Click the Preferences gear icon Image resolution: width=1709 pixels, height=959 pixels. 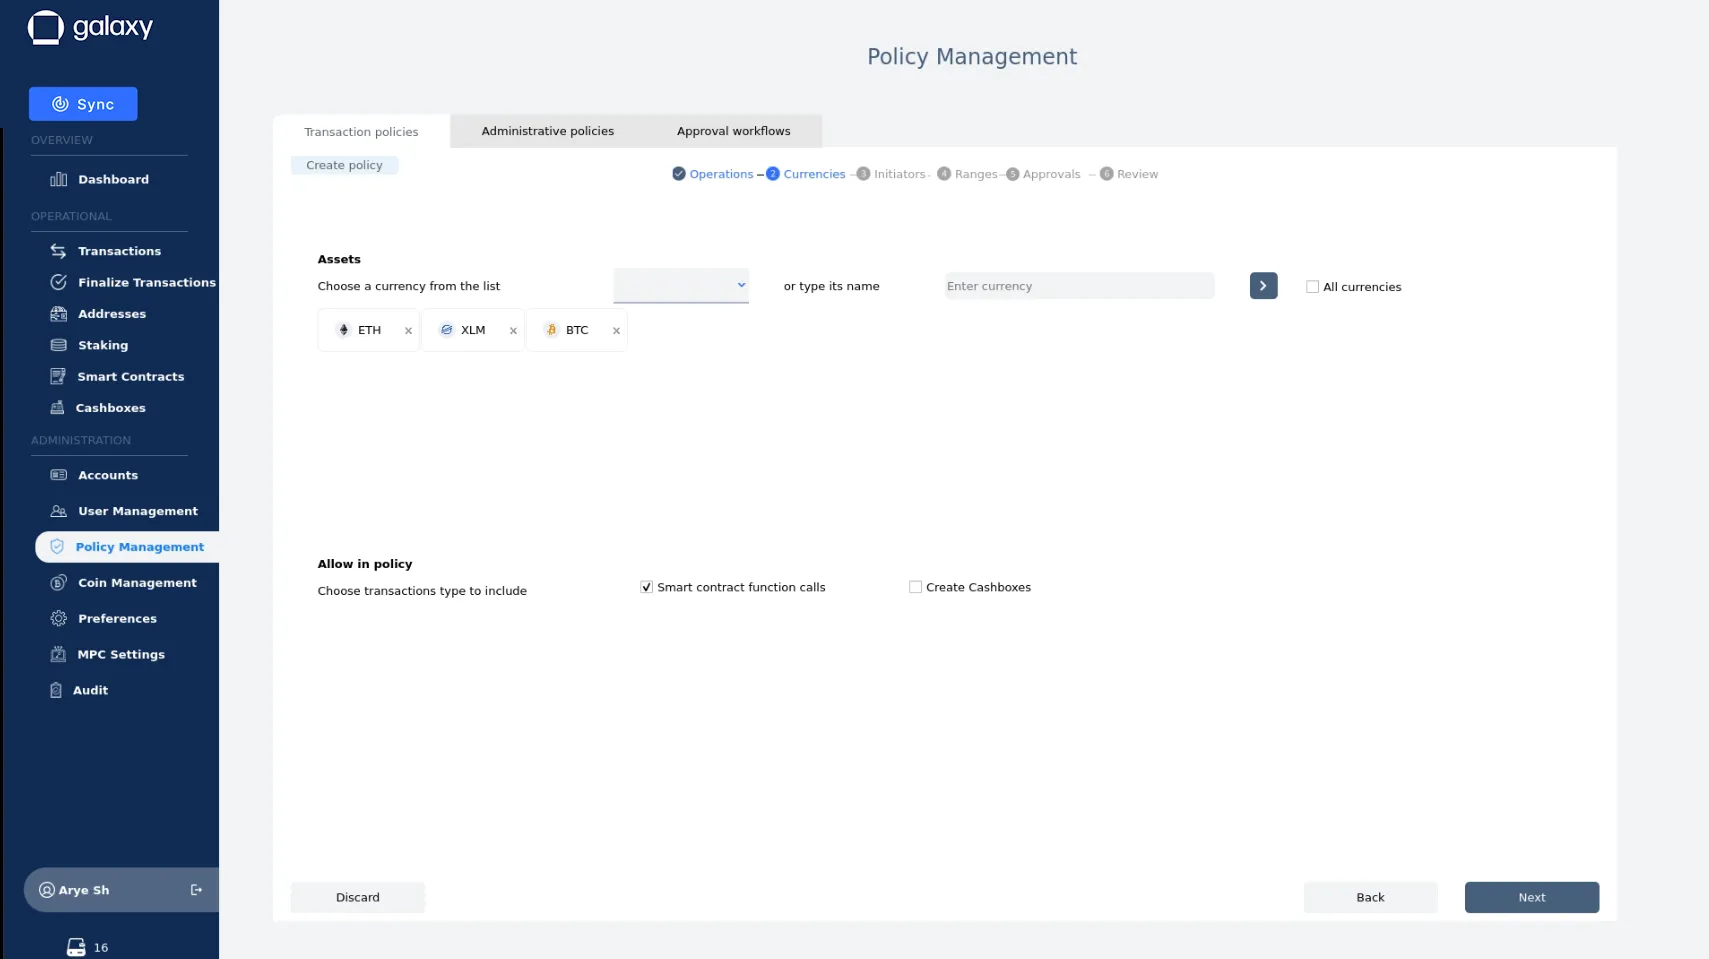click(x=58, y=619)
